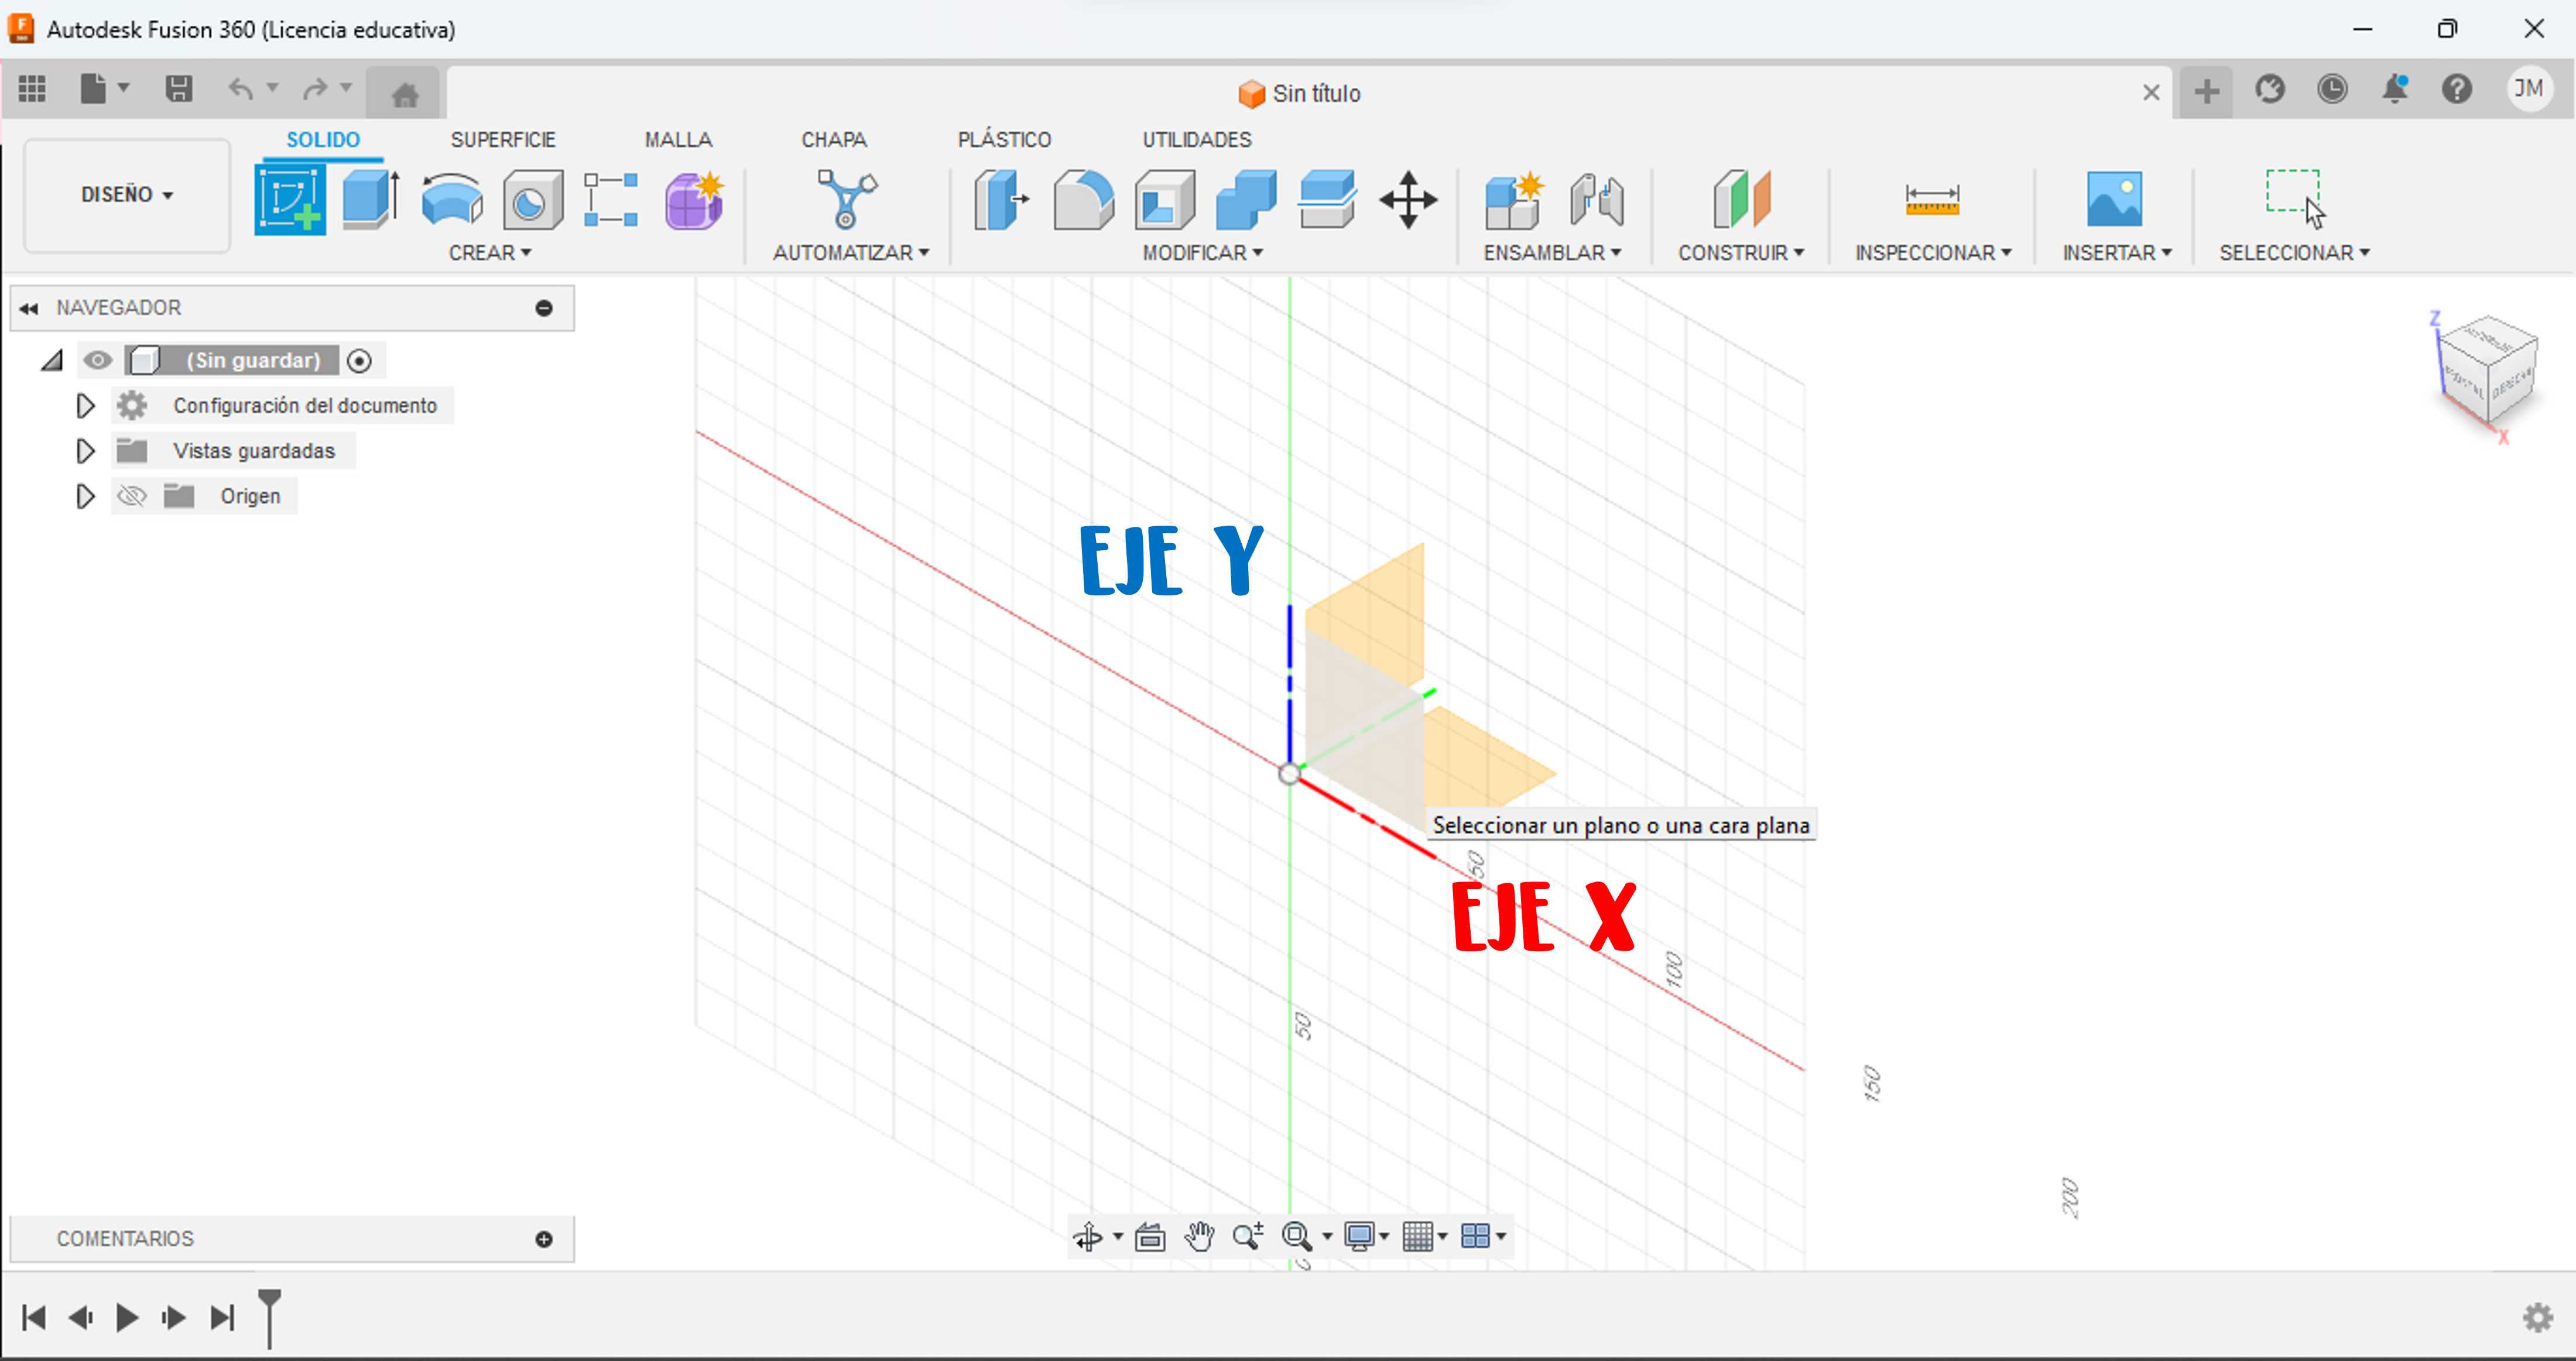Switch to the SUPERFICIE tab
The height and width of the screenshot is (1361, 2576).
(x=502, y=140)
